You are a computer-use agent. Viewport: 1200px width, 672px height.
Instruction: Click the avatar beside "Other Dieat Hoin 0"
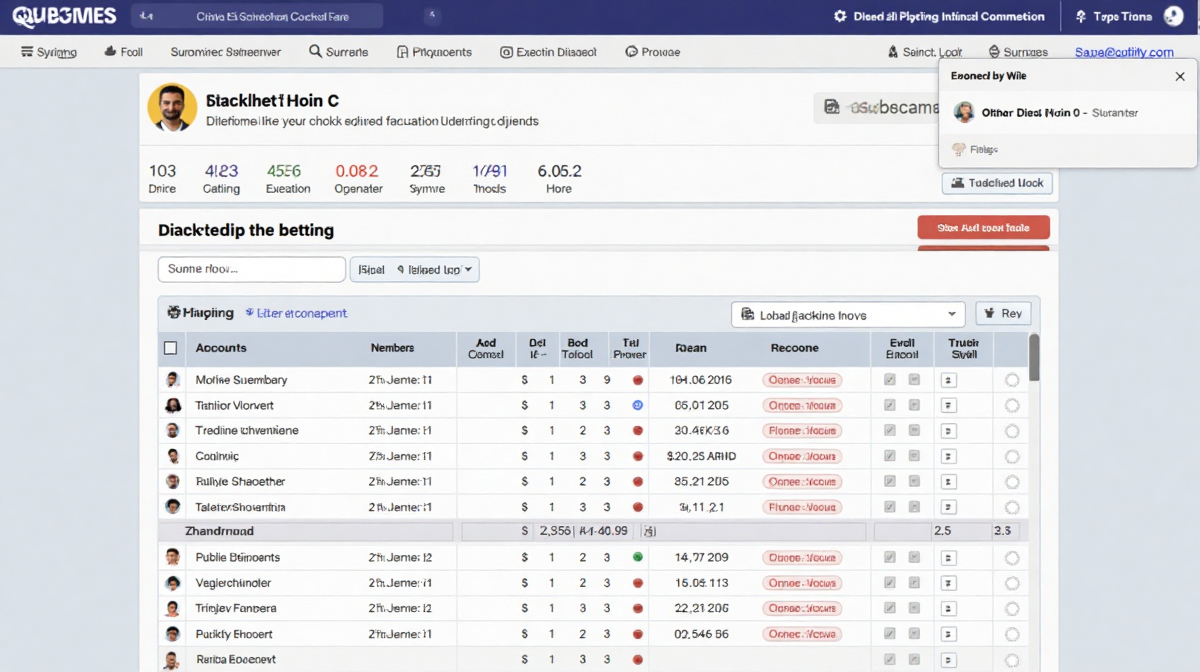click(x=964, y=112)
